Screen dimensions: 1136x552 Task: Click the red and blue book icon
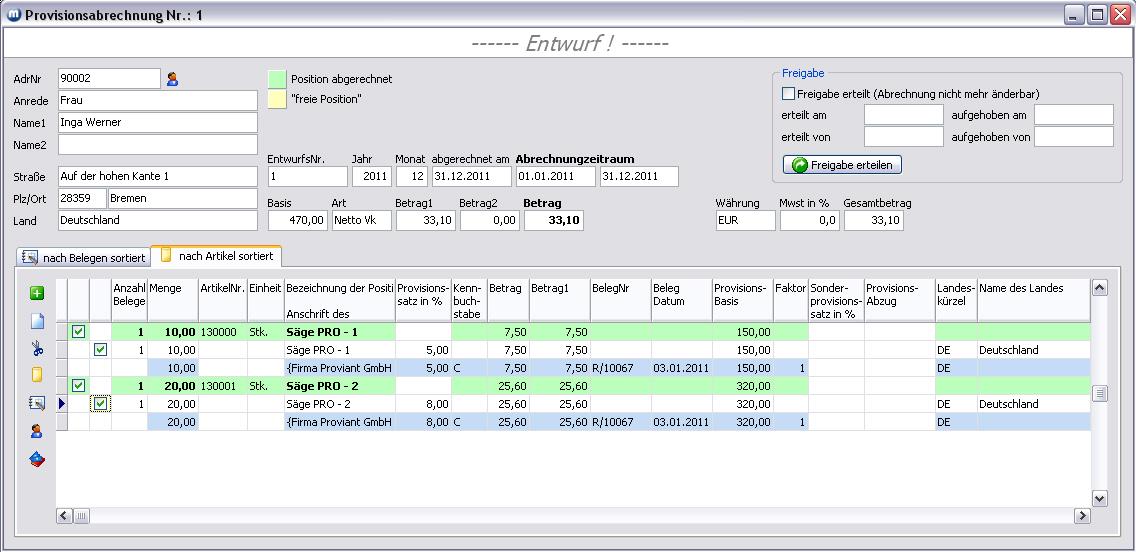point(38,459)
